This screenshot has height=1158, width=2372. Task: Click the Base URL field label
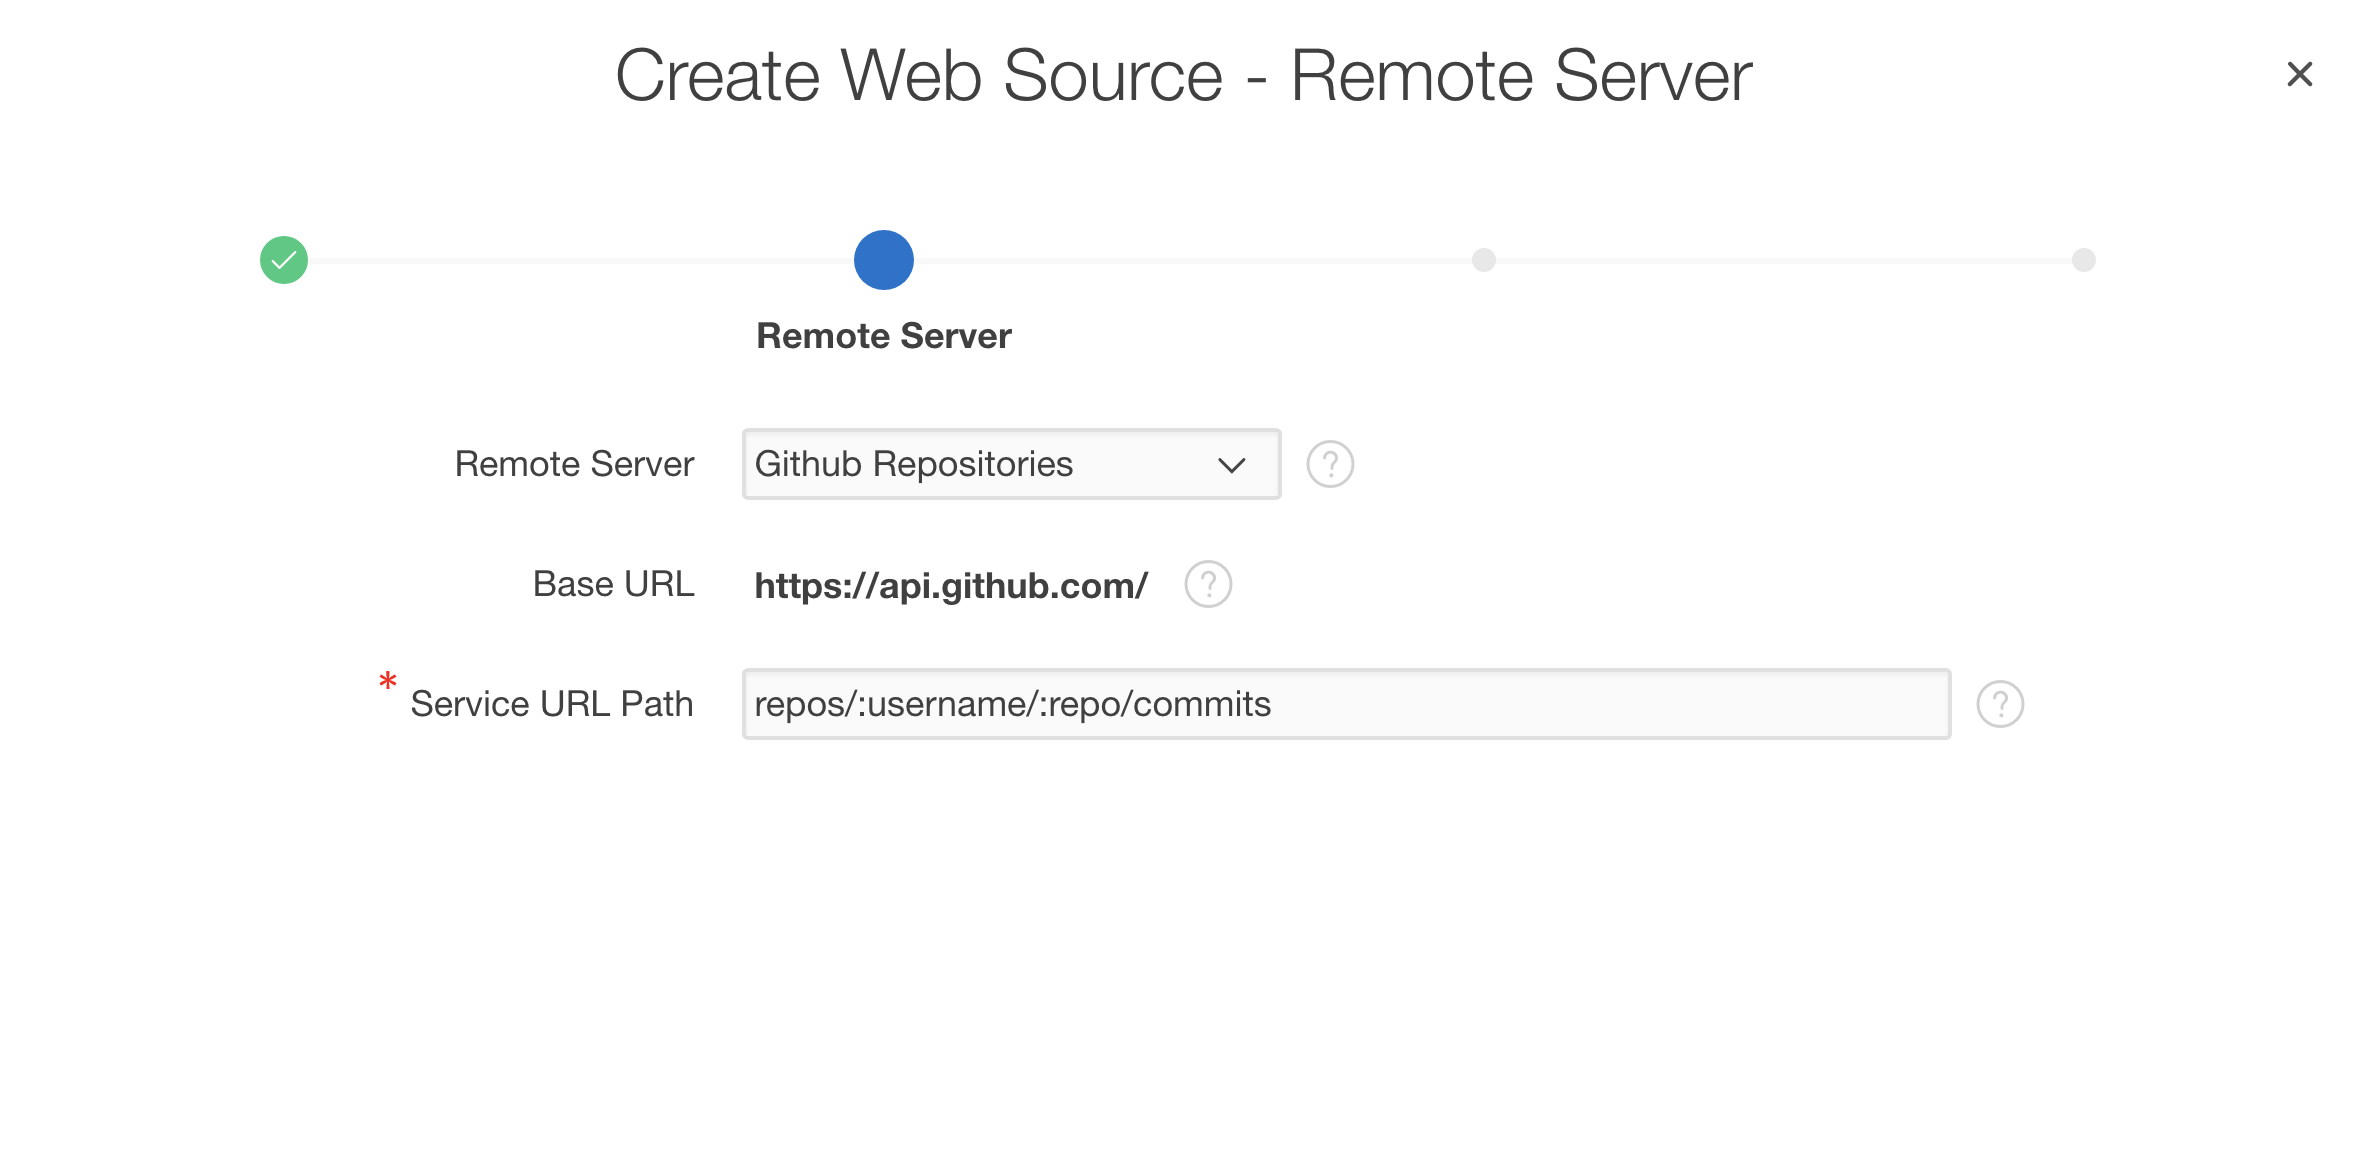coord(613,584)
